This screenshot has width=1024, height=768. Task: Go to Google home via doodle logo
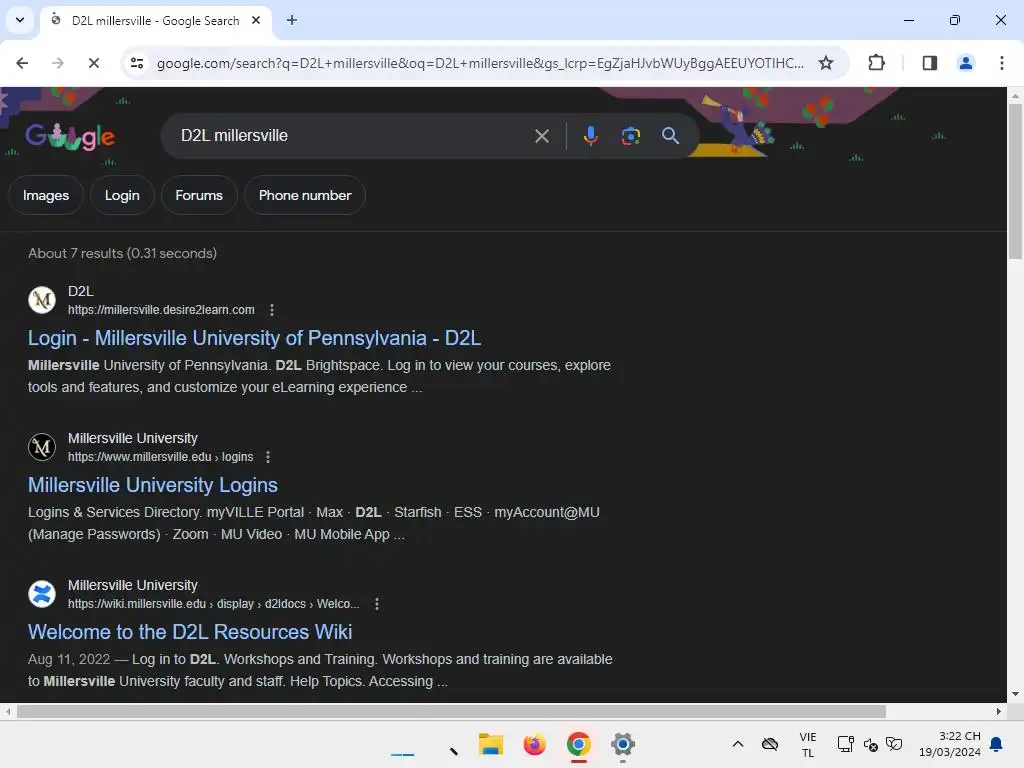click(69, 136)
